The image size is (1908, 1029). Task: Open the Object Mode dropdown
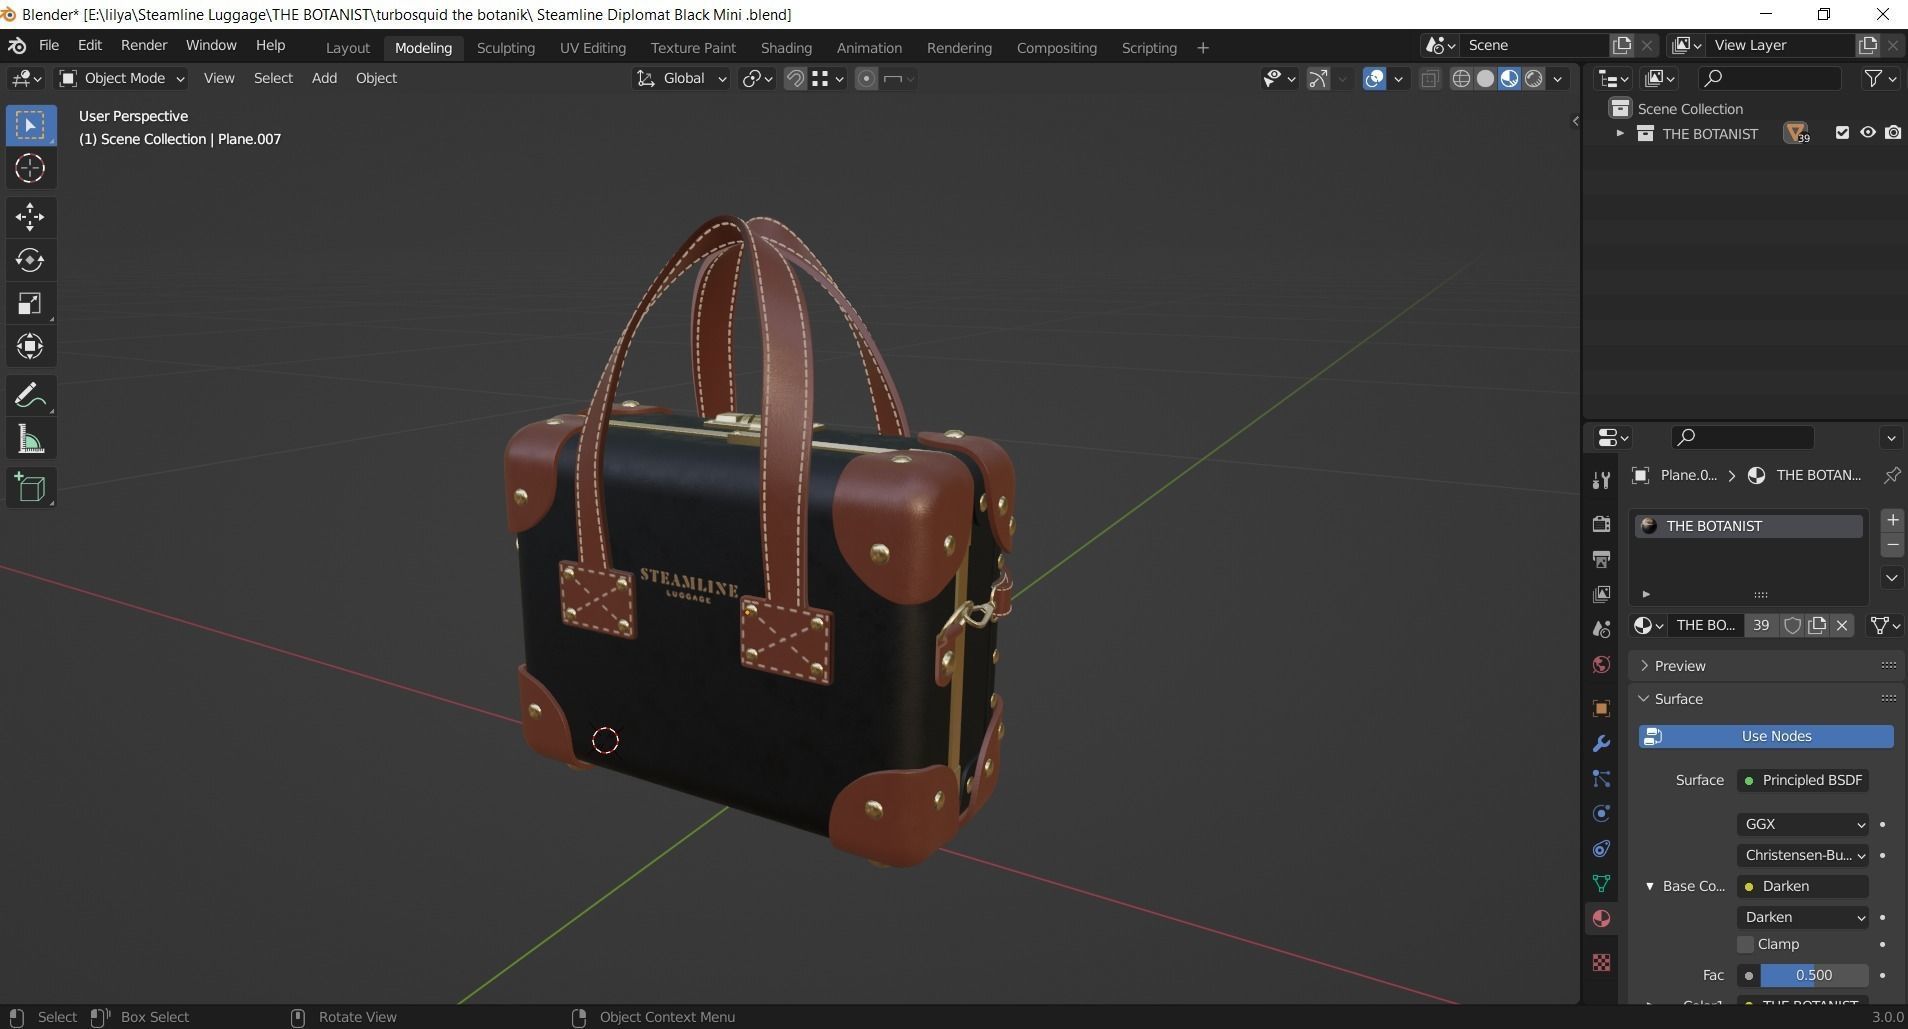coord(122,78)
